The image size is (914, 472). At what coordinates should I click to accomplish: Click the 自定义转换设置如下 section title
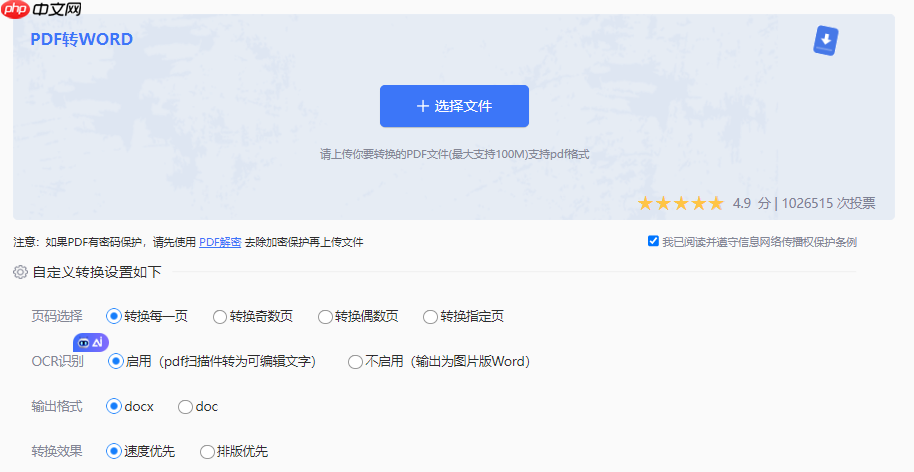pyautogui.click(x=97, y=272)
